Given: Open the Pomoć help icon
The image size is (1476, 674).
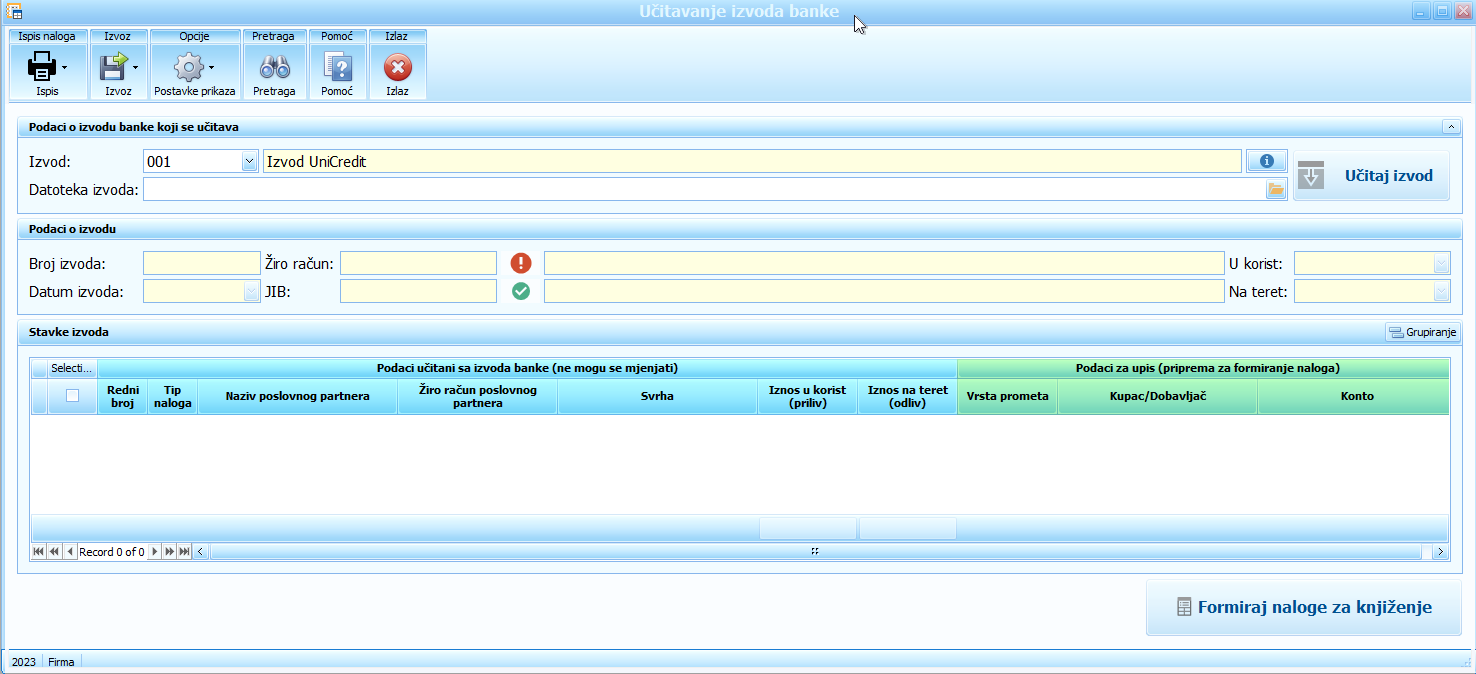Looking at the screenshot, I should click(337, 67).
